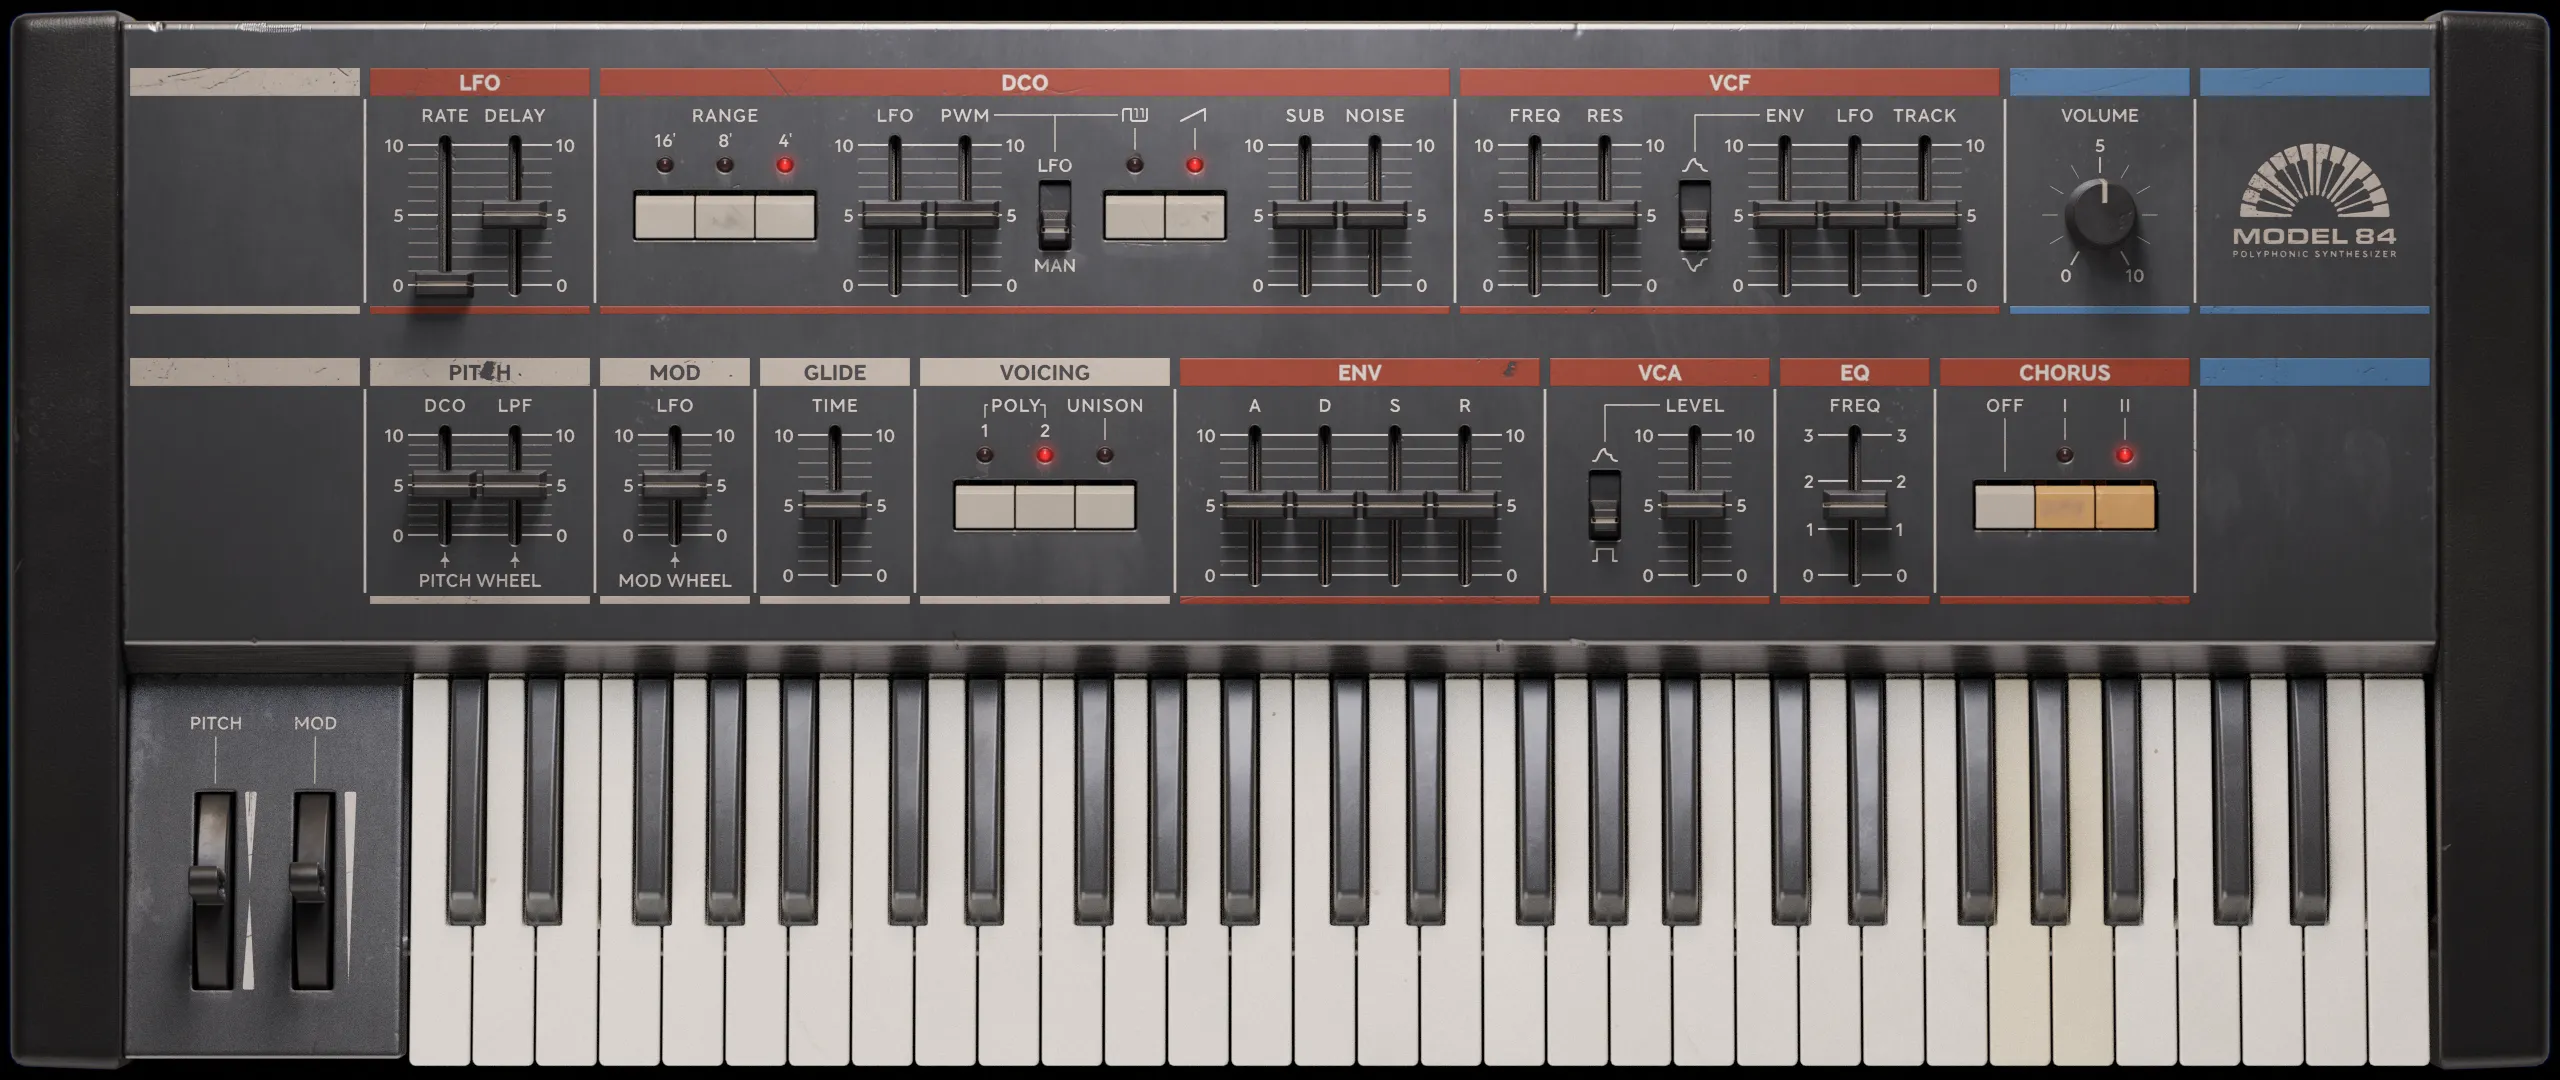This screenshot has width=2560, height=1080.
Task: Click the VCF Freq slider handle
Action: (x=1534, y=215)
